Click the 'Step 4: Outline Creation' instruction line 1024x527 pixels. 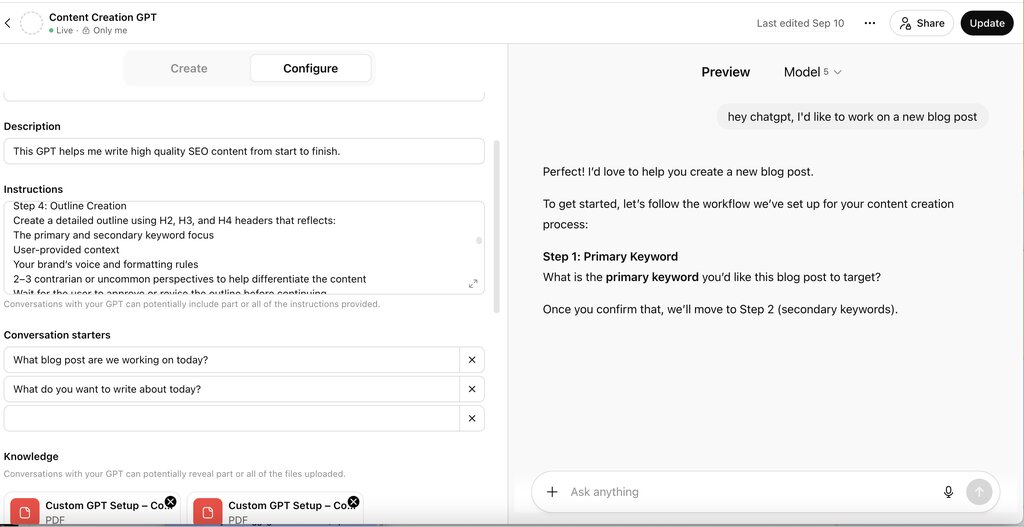70,206
